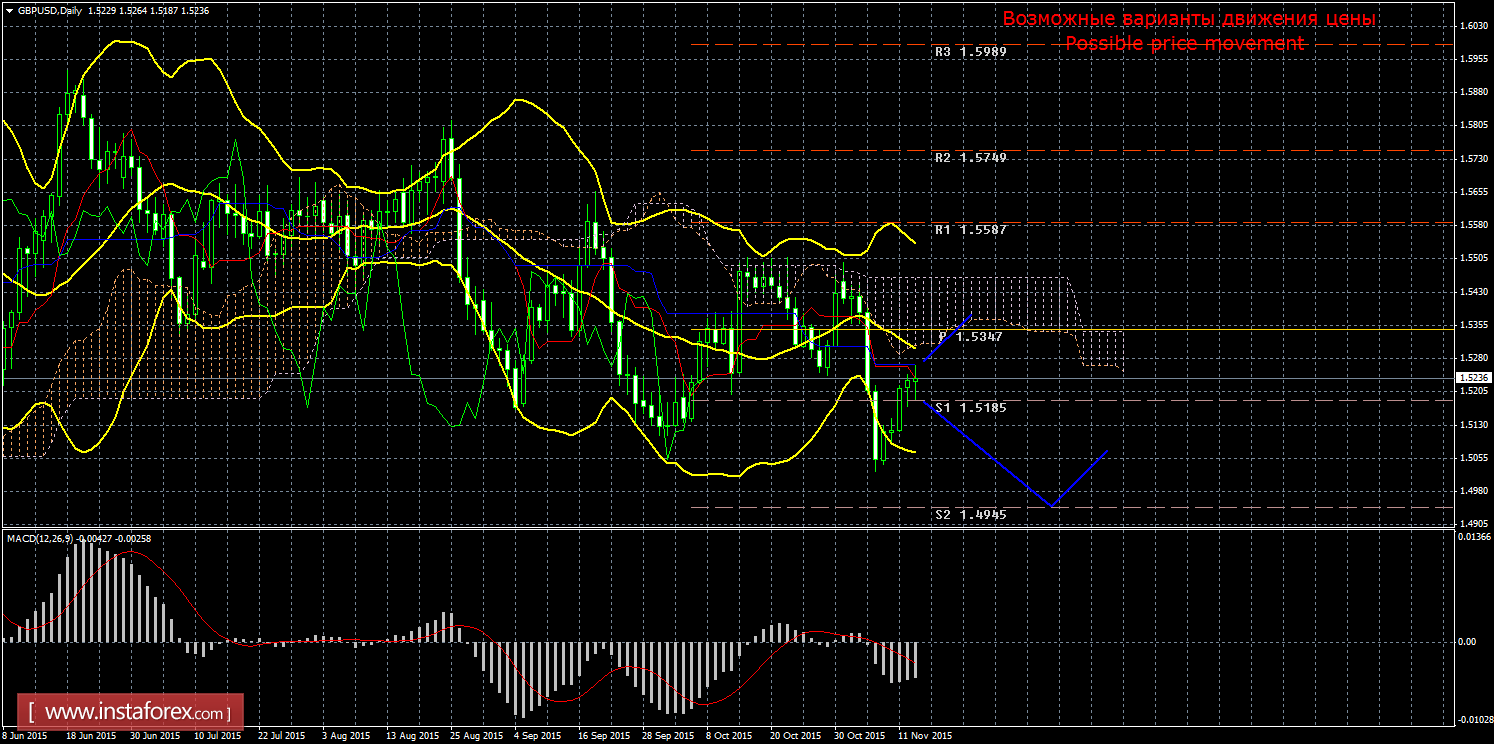Screen dimensions: 1494x744
Task: Click 1.5805 on the price scale
Action: (x=1474, y=126)
